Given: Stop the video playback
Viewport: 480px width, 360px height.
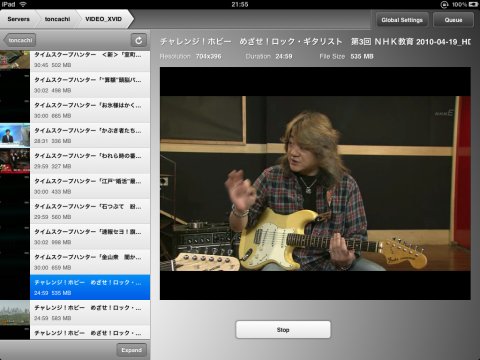Looking at the screenshot, I should click(283, 330).
